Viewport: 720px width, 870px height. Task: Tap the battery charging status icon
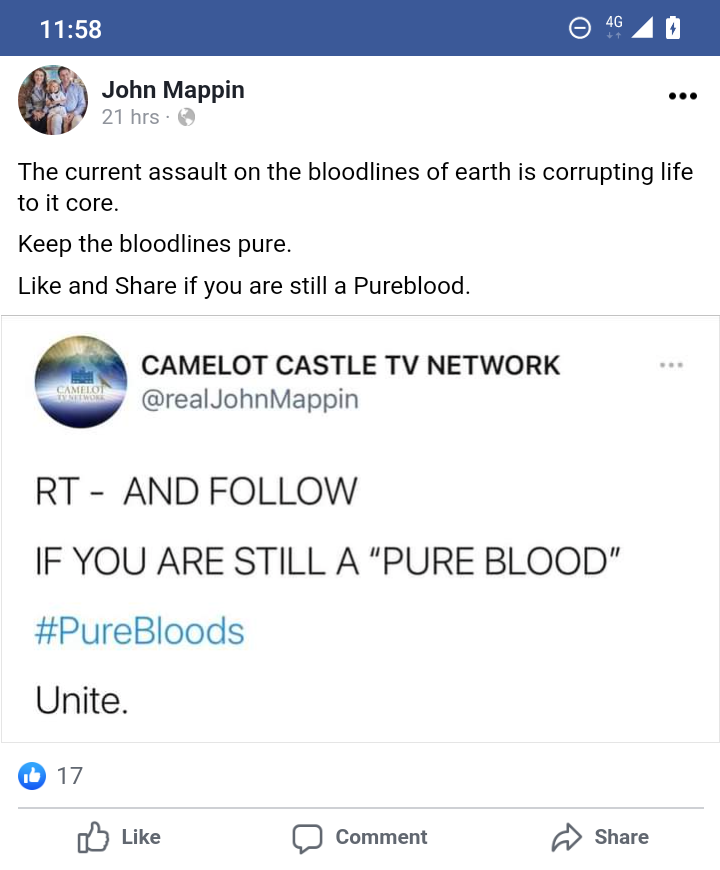[673, 28]
